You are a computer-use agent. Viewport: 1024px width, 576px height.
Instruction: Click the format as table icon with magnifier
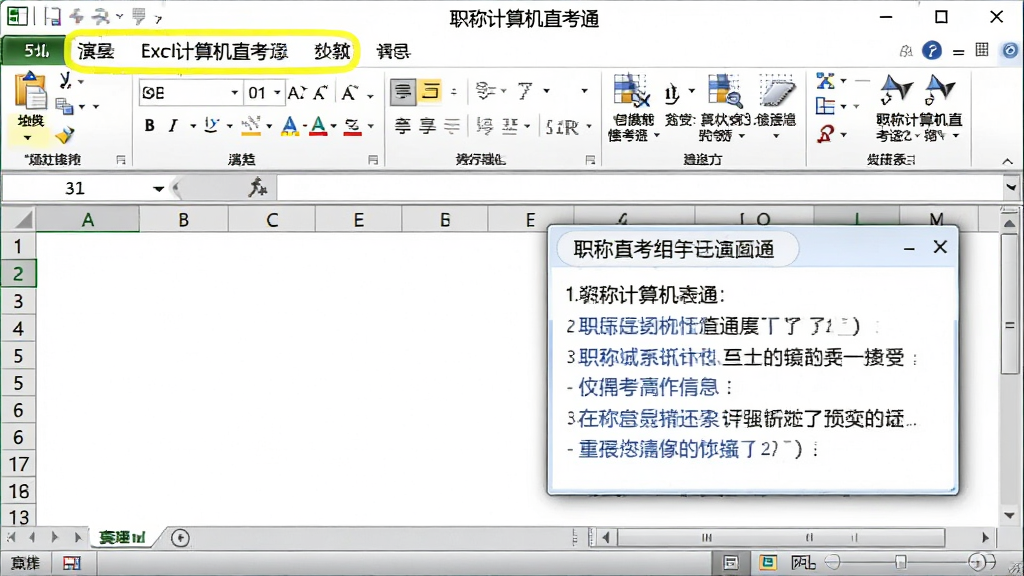pos(725,91)
